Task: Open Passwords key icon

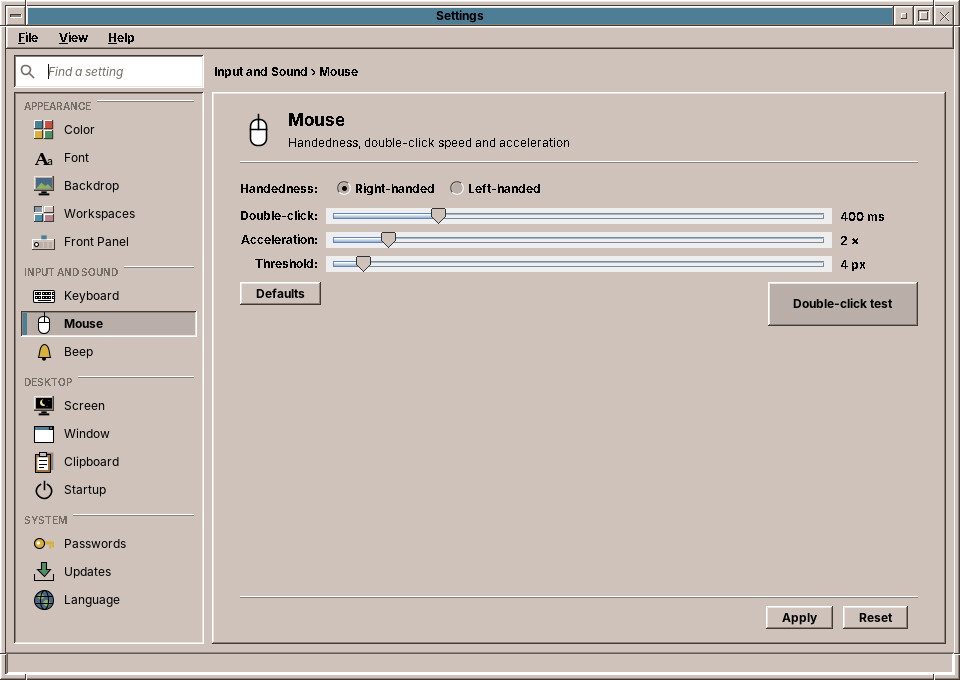Action: [43, 544]
